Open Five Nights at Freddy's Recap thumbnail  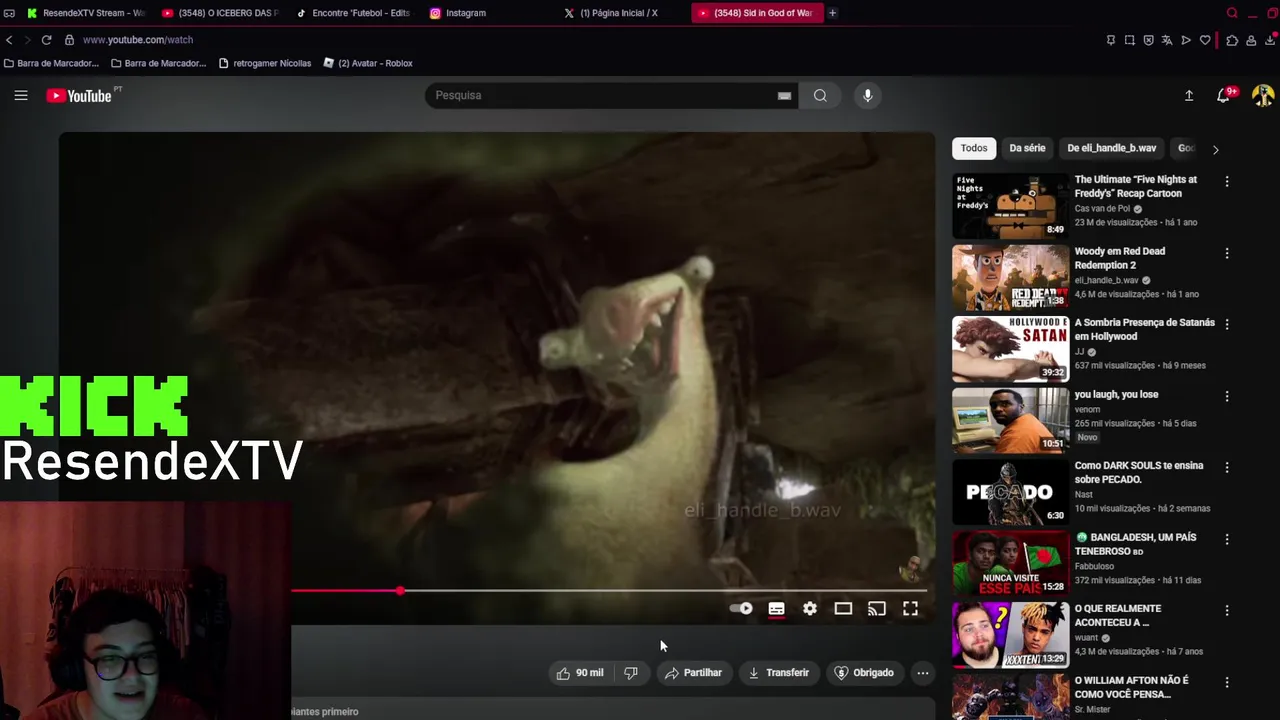click(1010, 206)
